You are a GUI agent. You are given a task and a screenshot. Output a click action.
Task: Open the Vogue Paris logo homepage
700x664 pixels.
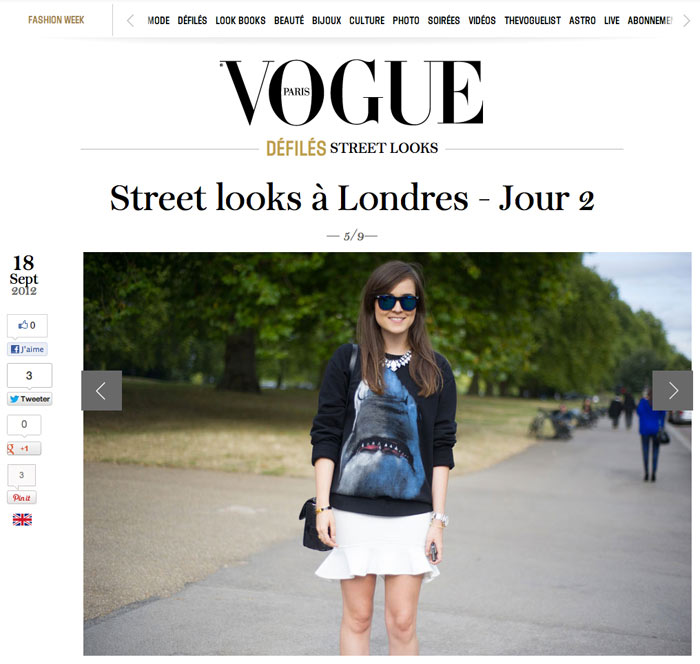(x=351, y=92)
